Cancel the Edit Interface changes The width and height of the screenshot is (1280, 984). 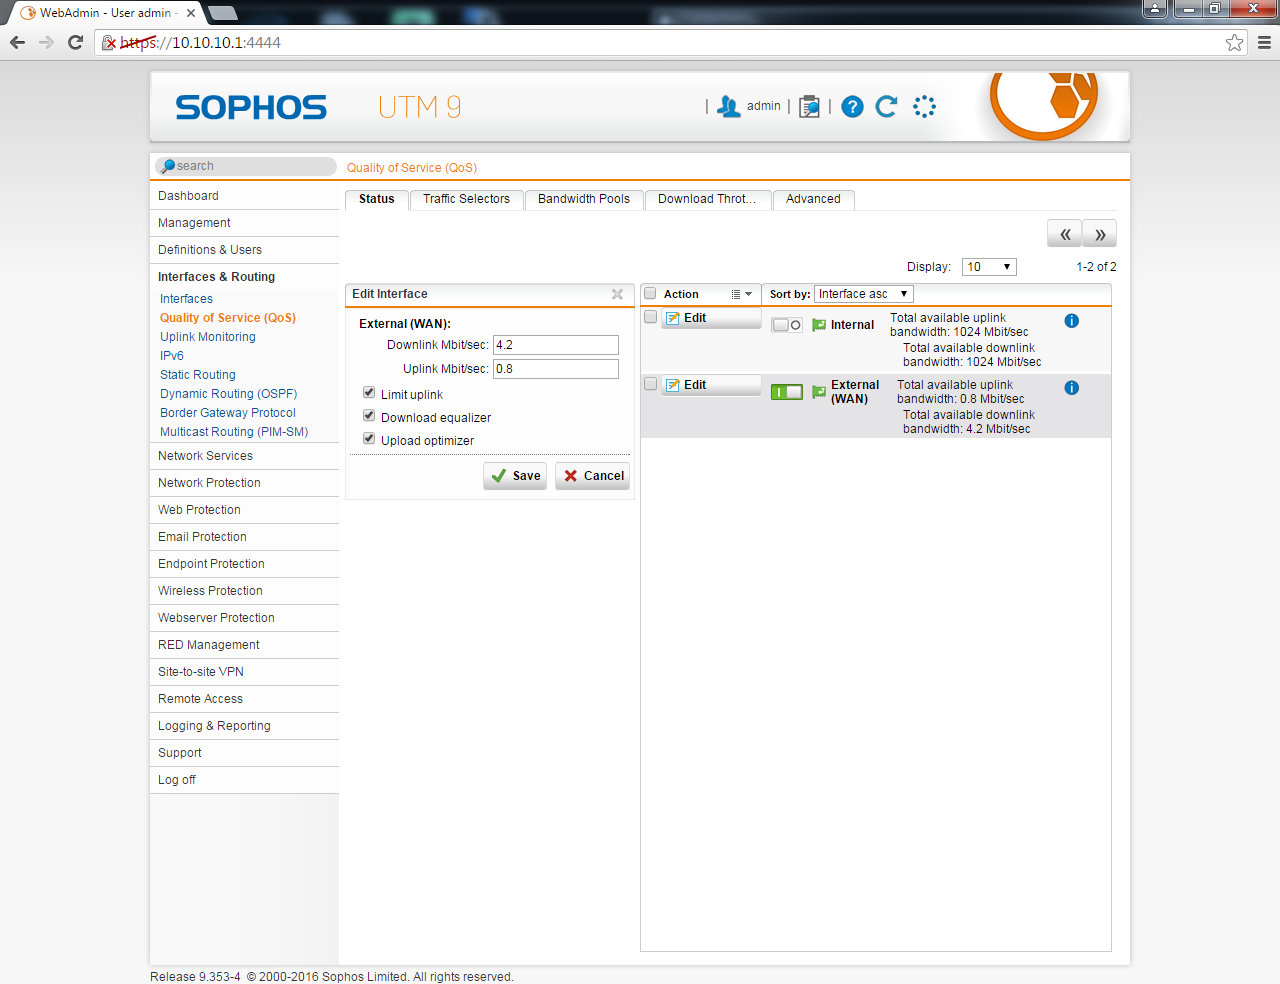[x=592, y=476]
